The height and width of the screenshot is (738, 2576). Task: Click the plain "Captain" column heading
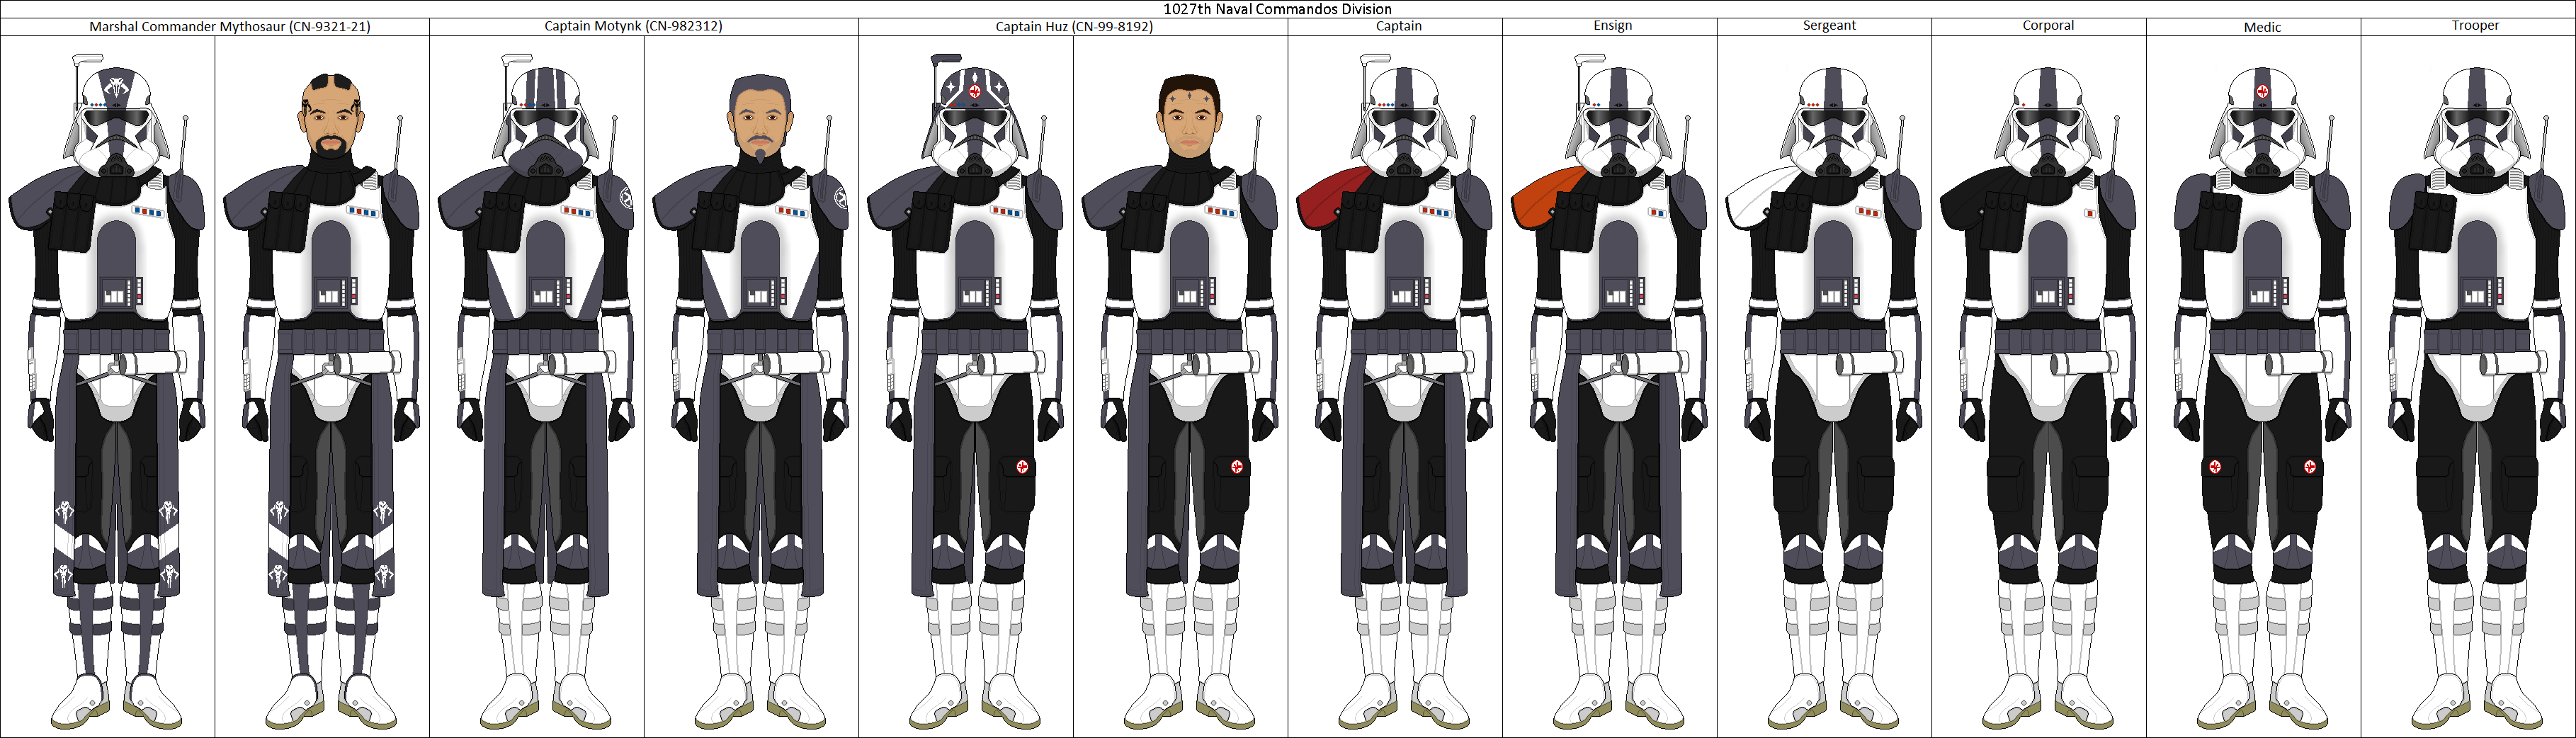pyautogui.click(x=1398, y=26)
